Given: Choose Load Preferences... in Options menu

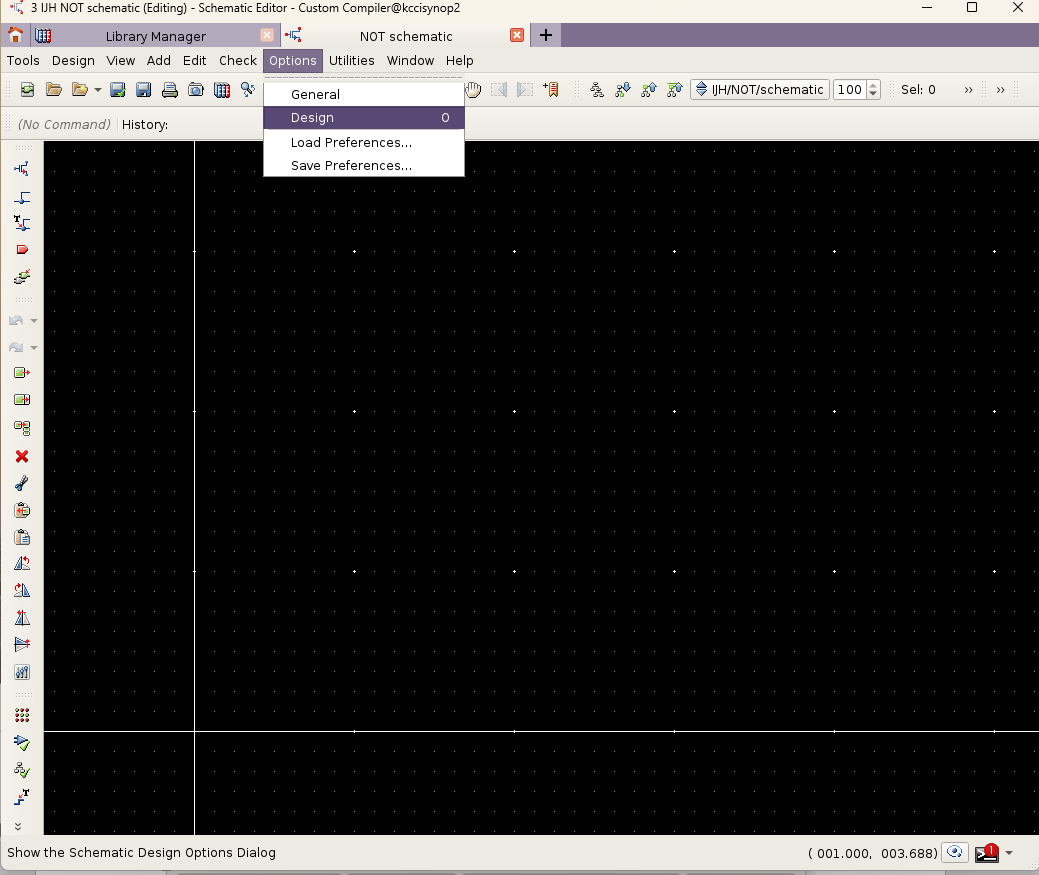Looking at the screenshot, I should 364,142.
